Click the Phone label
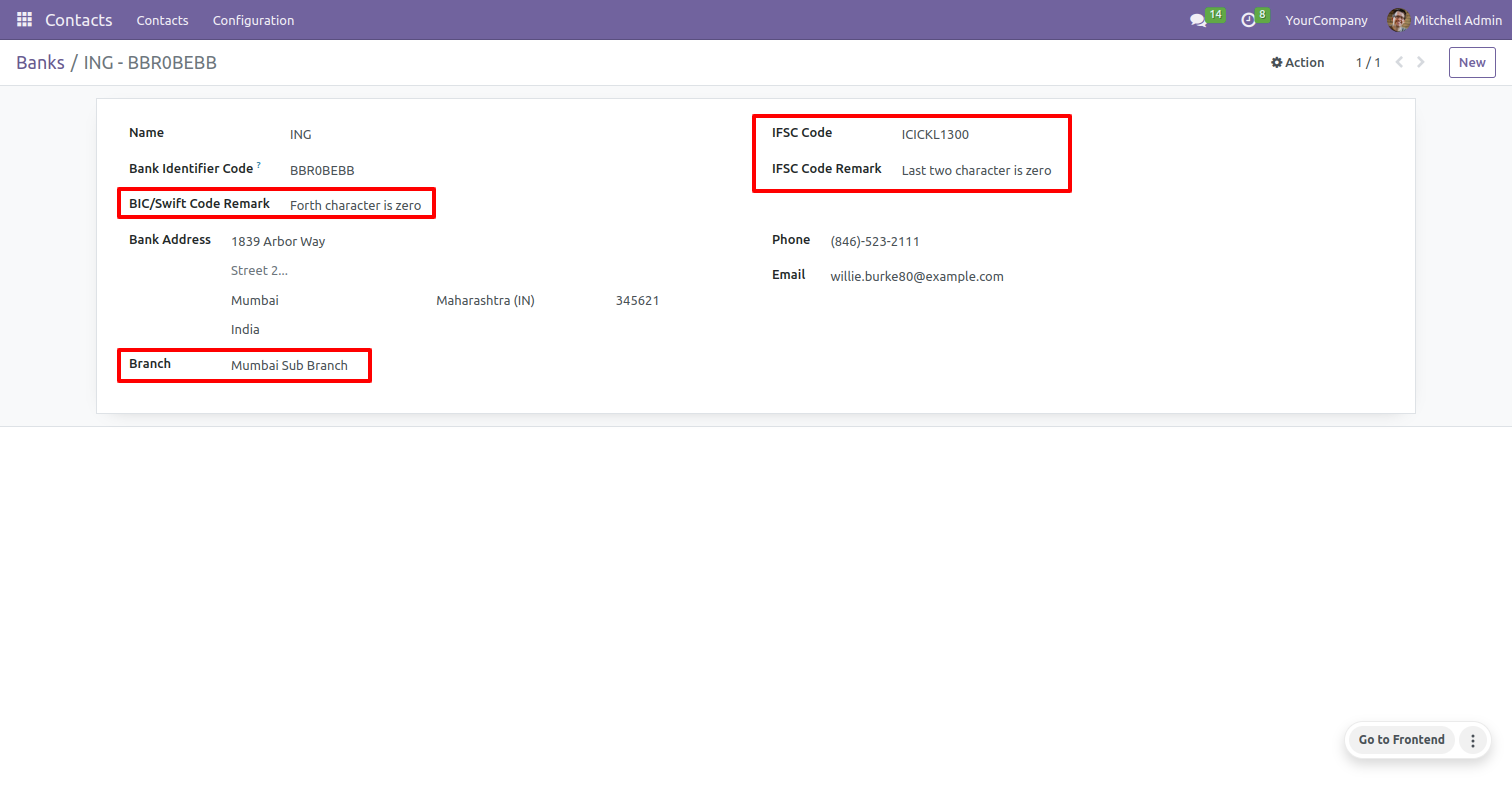Image resolution: width=1512 pixels, height=804 pixels. point(791,239)
